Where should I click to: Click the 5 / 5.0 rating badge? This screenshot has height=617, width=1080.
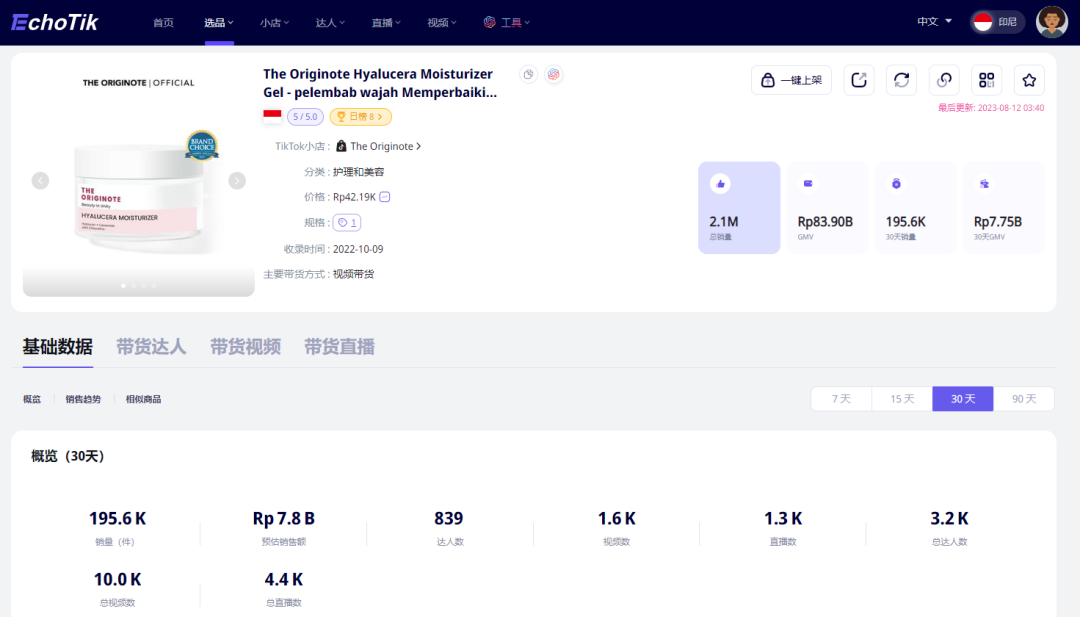pos(305,116)
